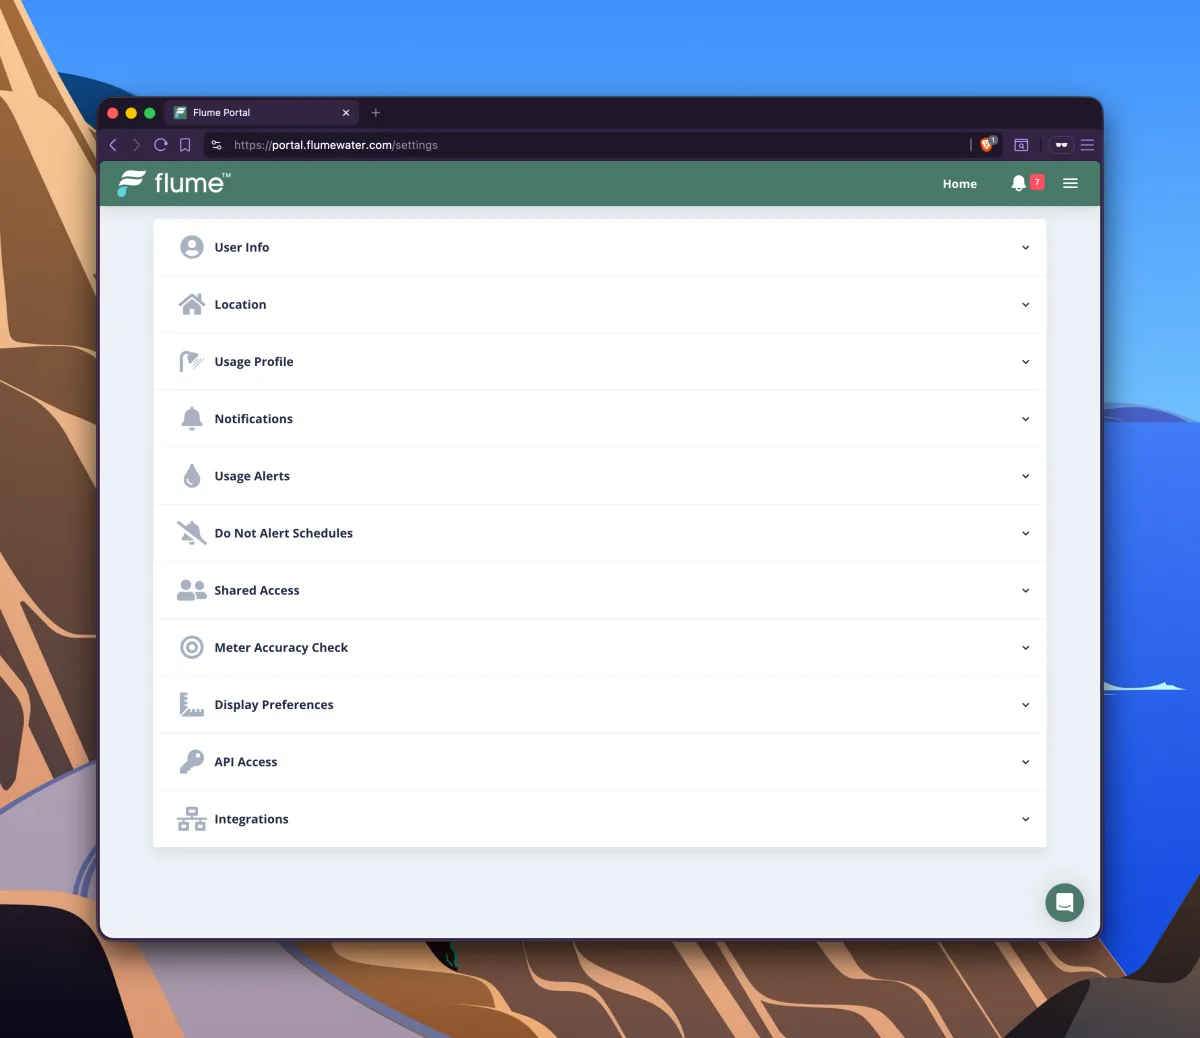1200x1038 pixels.
Task: Expand the User Info chevron
Action: coord(1025,247)
